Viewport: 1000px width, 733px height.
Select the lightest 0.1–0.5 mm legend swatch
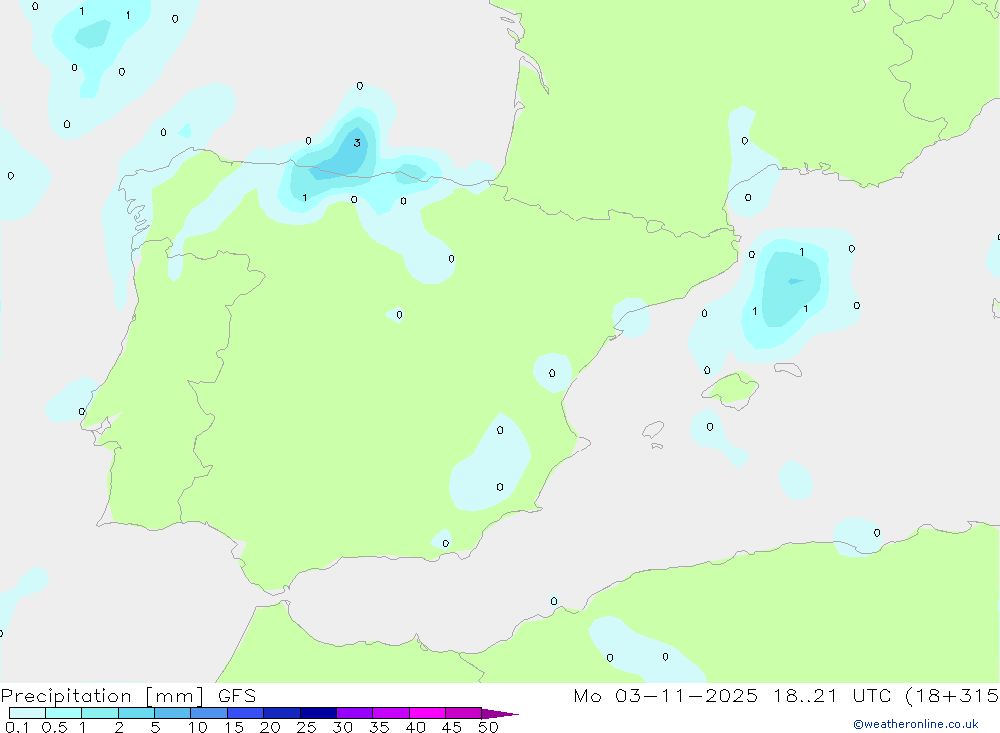click(x=27, y=713)
